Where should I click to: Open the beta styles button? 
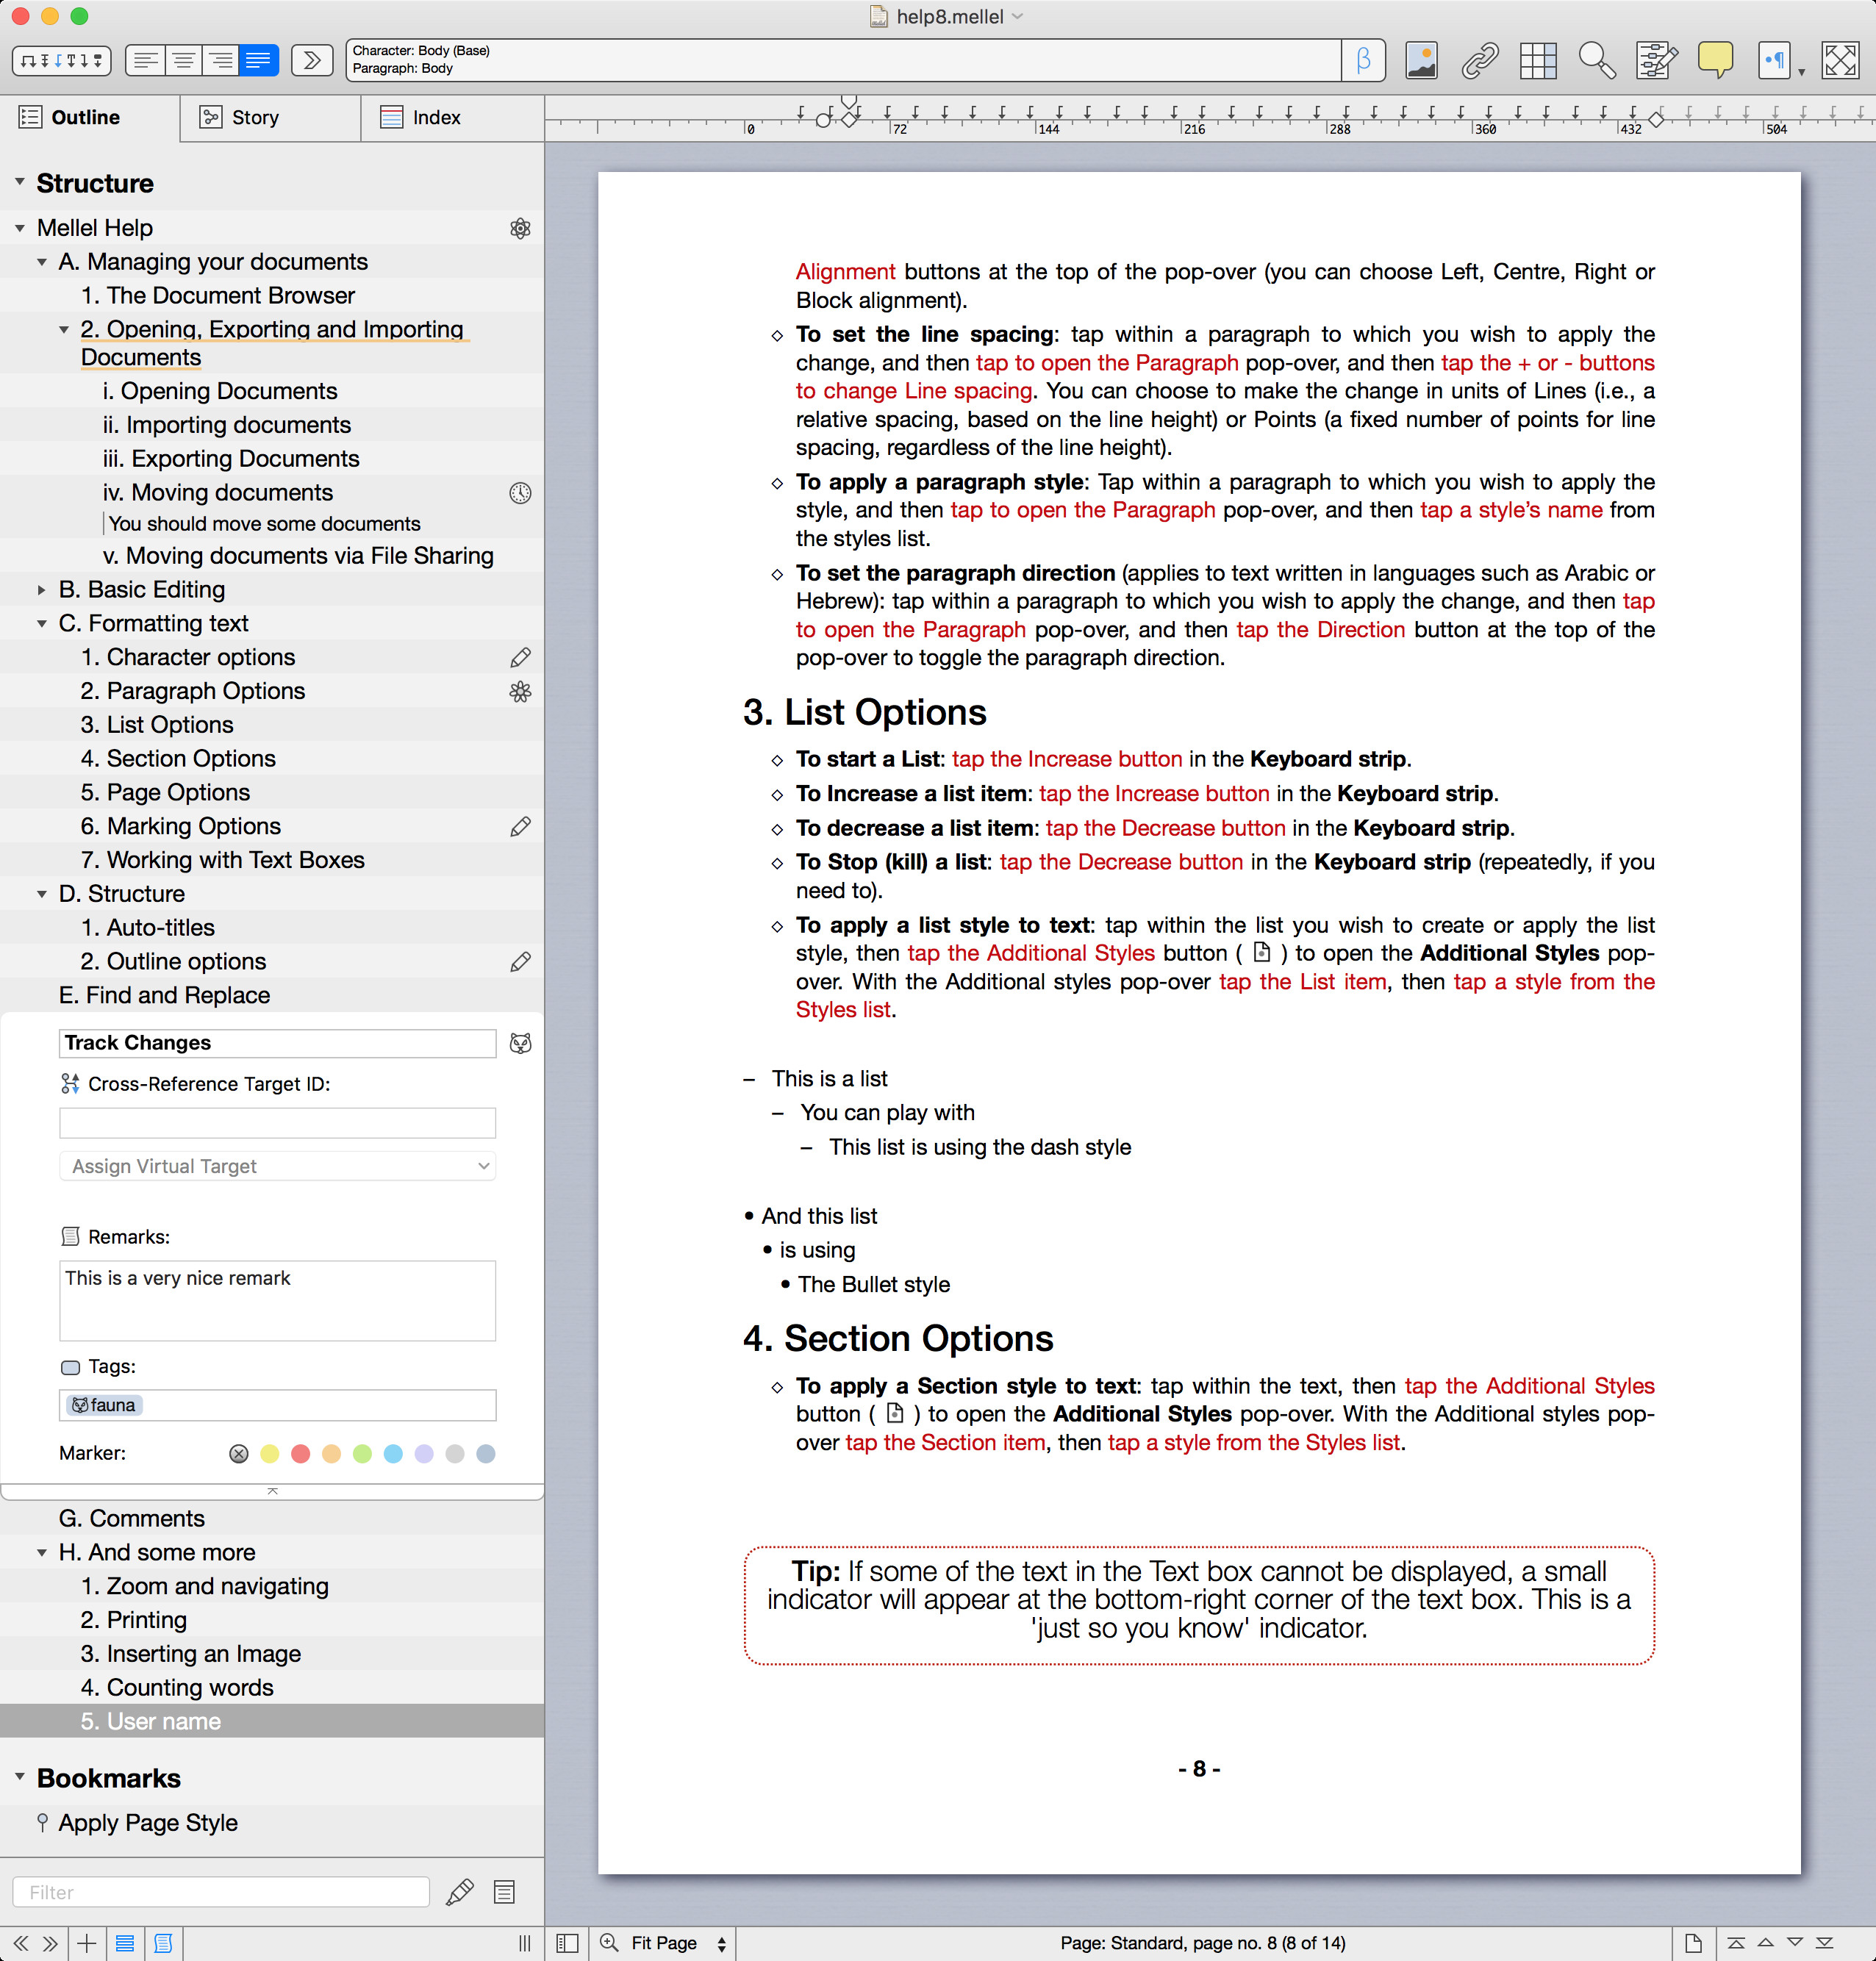click(x=1363, y=60)
